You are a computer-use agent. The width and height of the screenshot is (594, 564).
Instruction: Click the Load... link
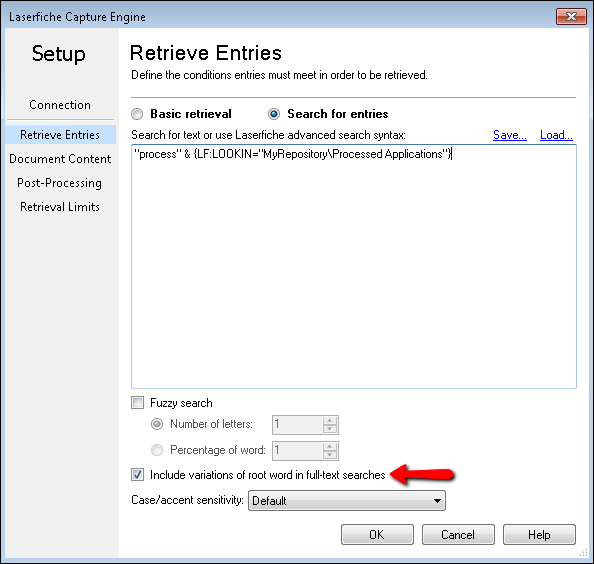pyautogui.click(x=556, y=135)
